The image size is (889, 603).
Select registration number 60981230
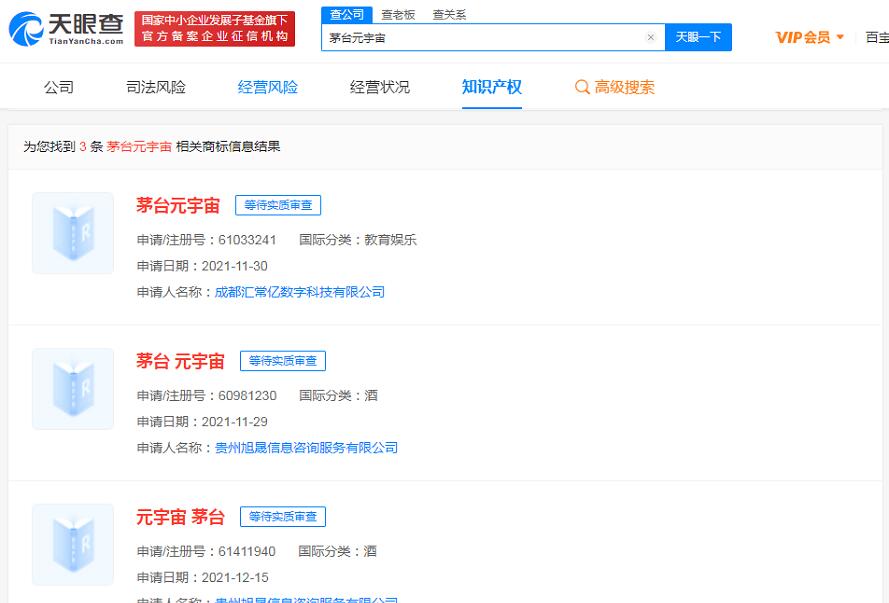[247, 396]
